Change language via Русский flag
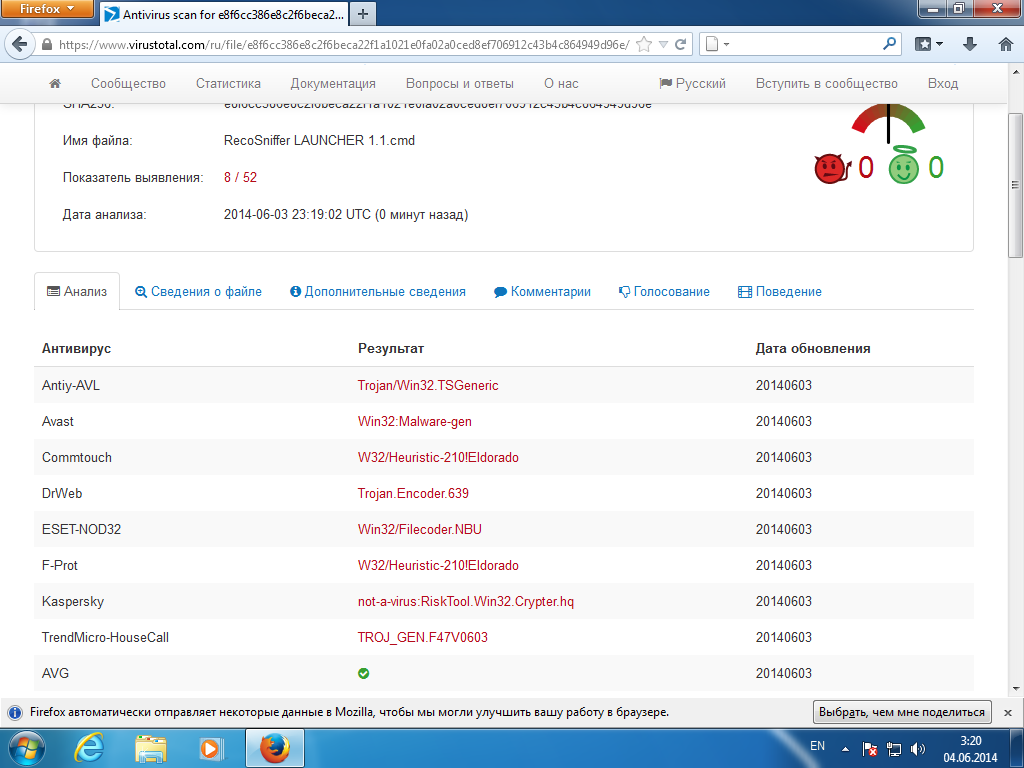Image resolution: width=1024 pixels, height=768 pixels. 692,84
